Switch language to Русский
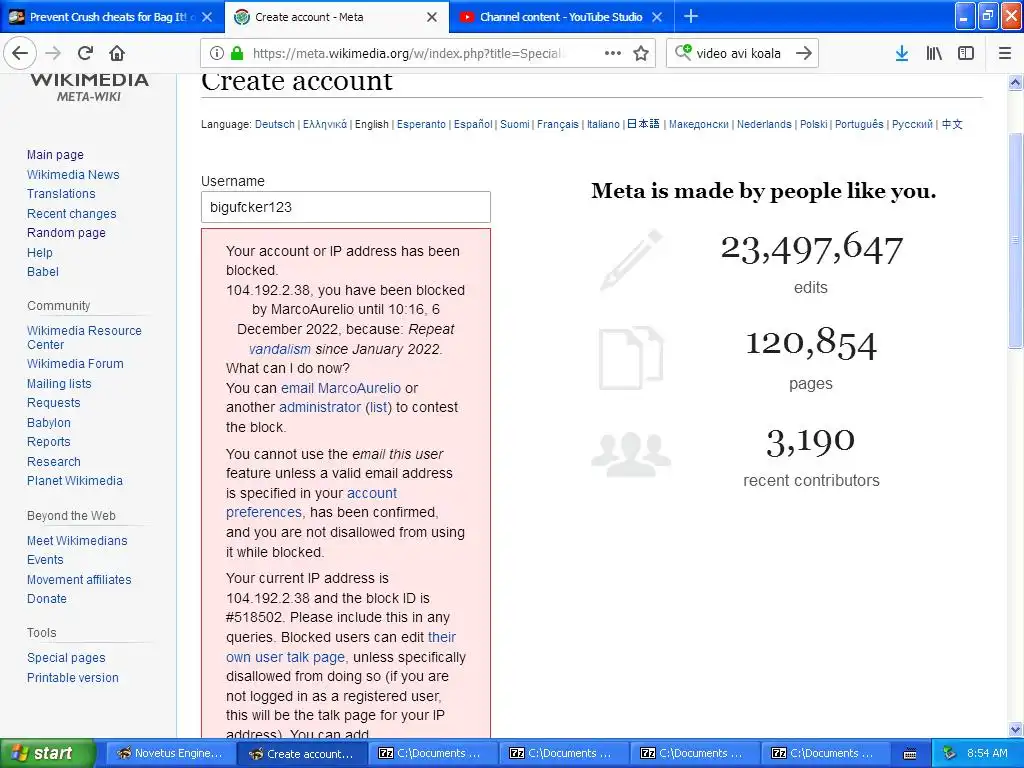Image resolution: width=1024 pixels, height=768 pixels. (x=912, y=124)
